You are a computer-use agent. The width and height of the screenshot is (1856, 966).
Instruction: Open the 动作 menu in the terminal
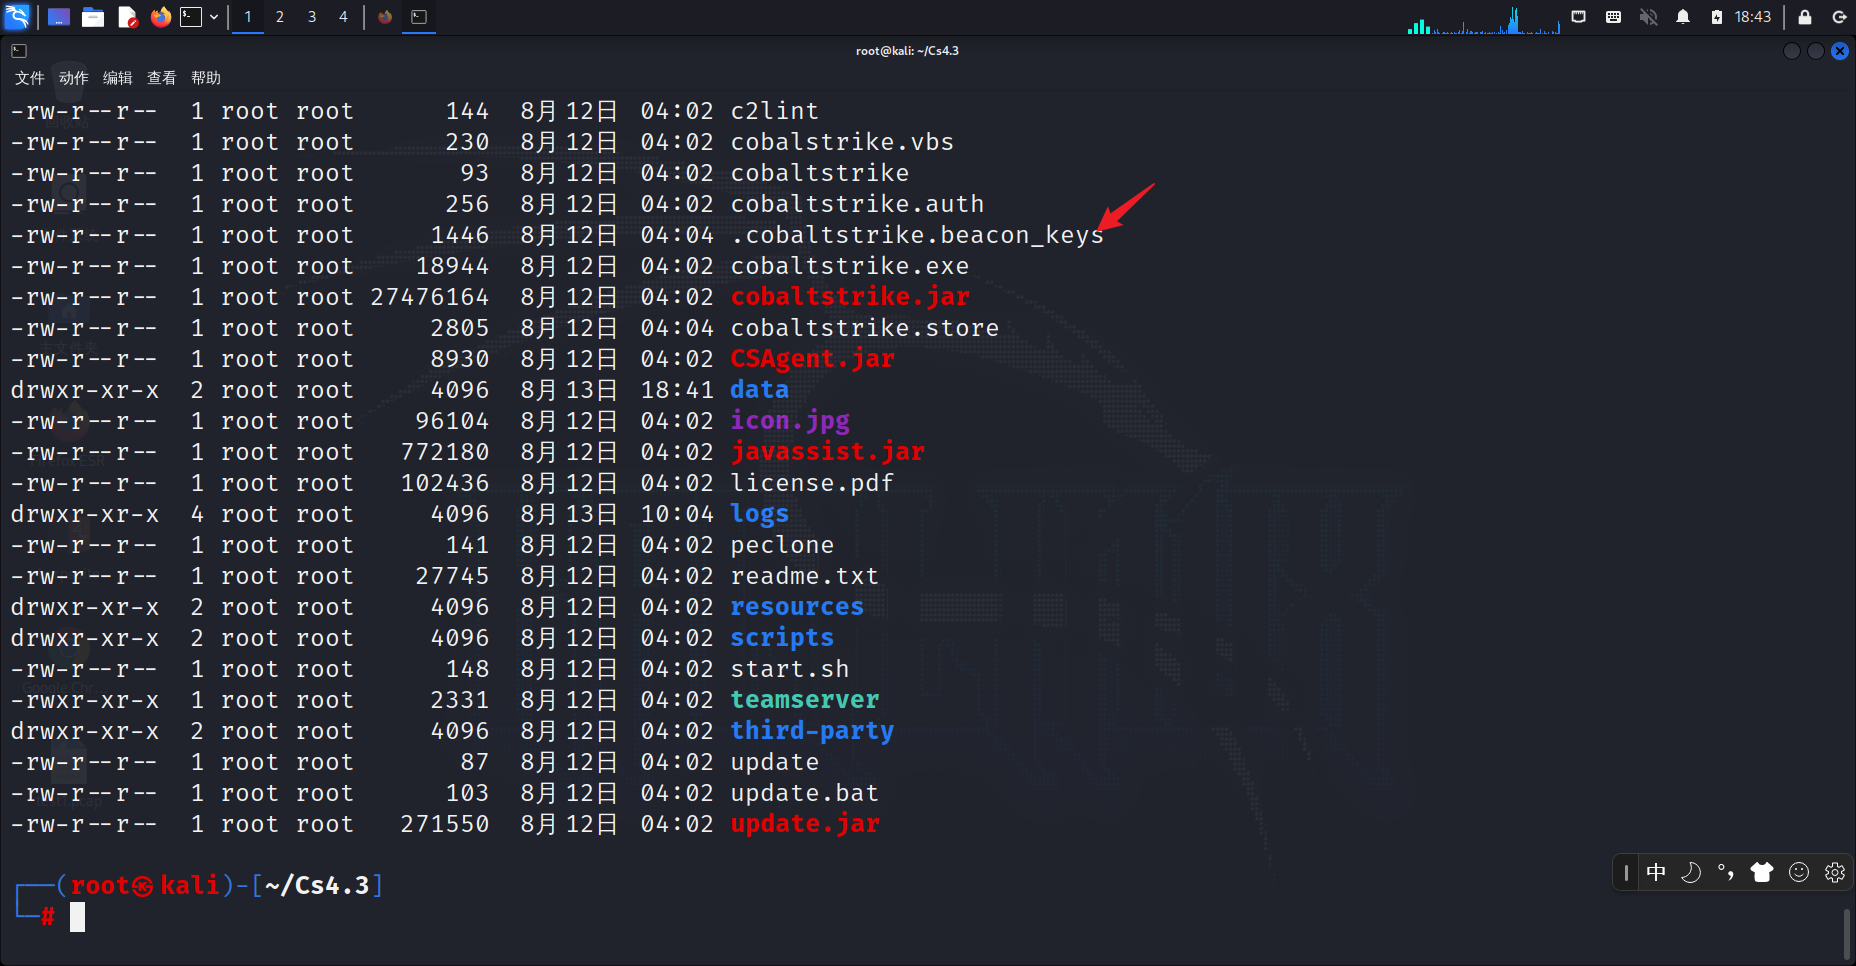point(71,77)
